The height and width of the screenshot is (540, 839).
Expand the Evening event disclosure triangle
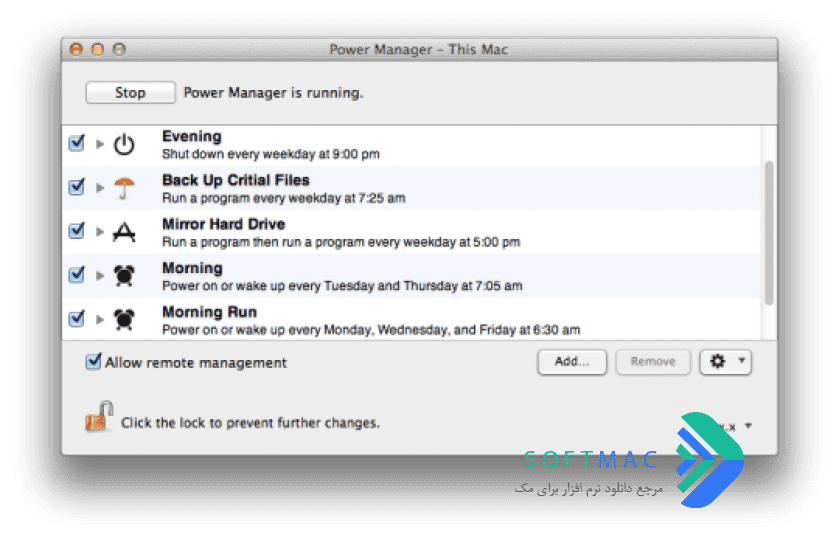(x=100, y=144)
